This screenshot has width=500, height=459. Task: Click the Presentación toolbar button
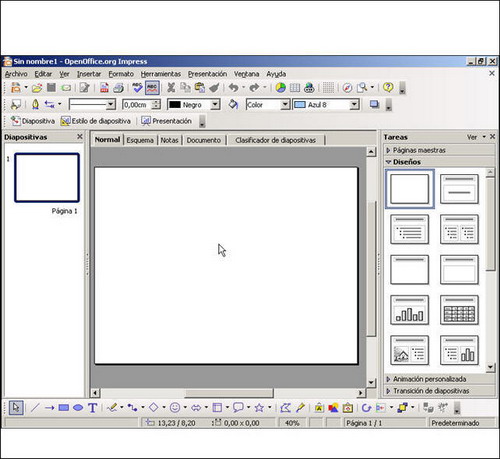click(x=166, y=121)
